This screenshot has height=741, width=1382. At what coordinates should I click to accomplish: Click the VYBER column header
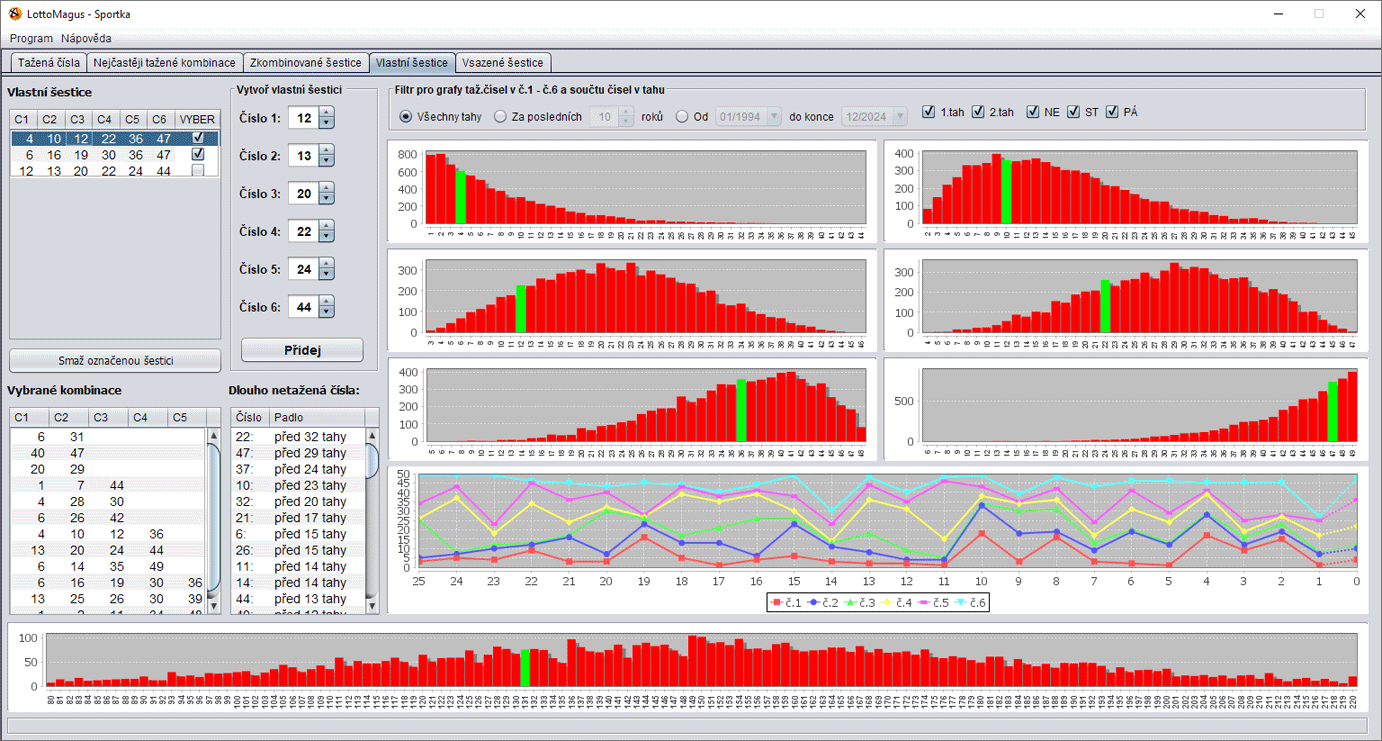click(x=197, y=120)
